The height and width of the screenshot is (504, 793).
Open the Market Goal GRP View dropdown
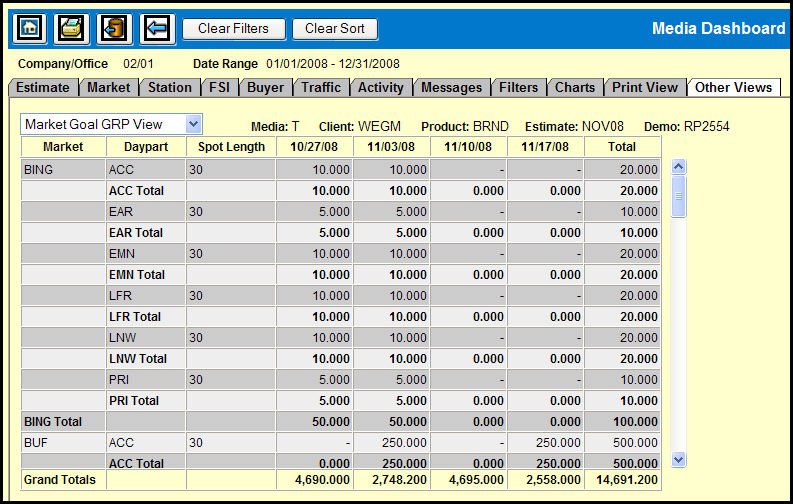[194, 124]
